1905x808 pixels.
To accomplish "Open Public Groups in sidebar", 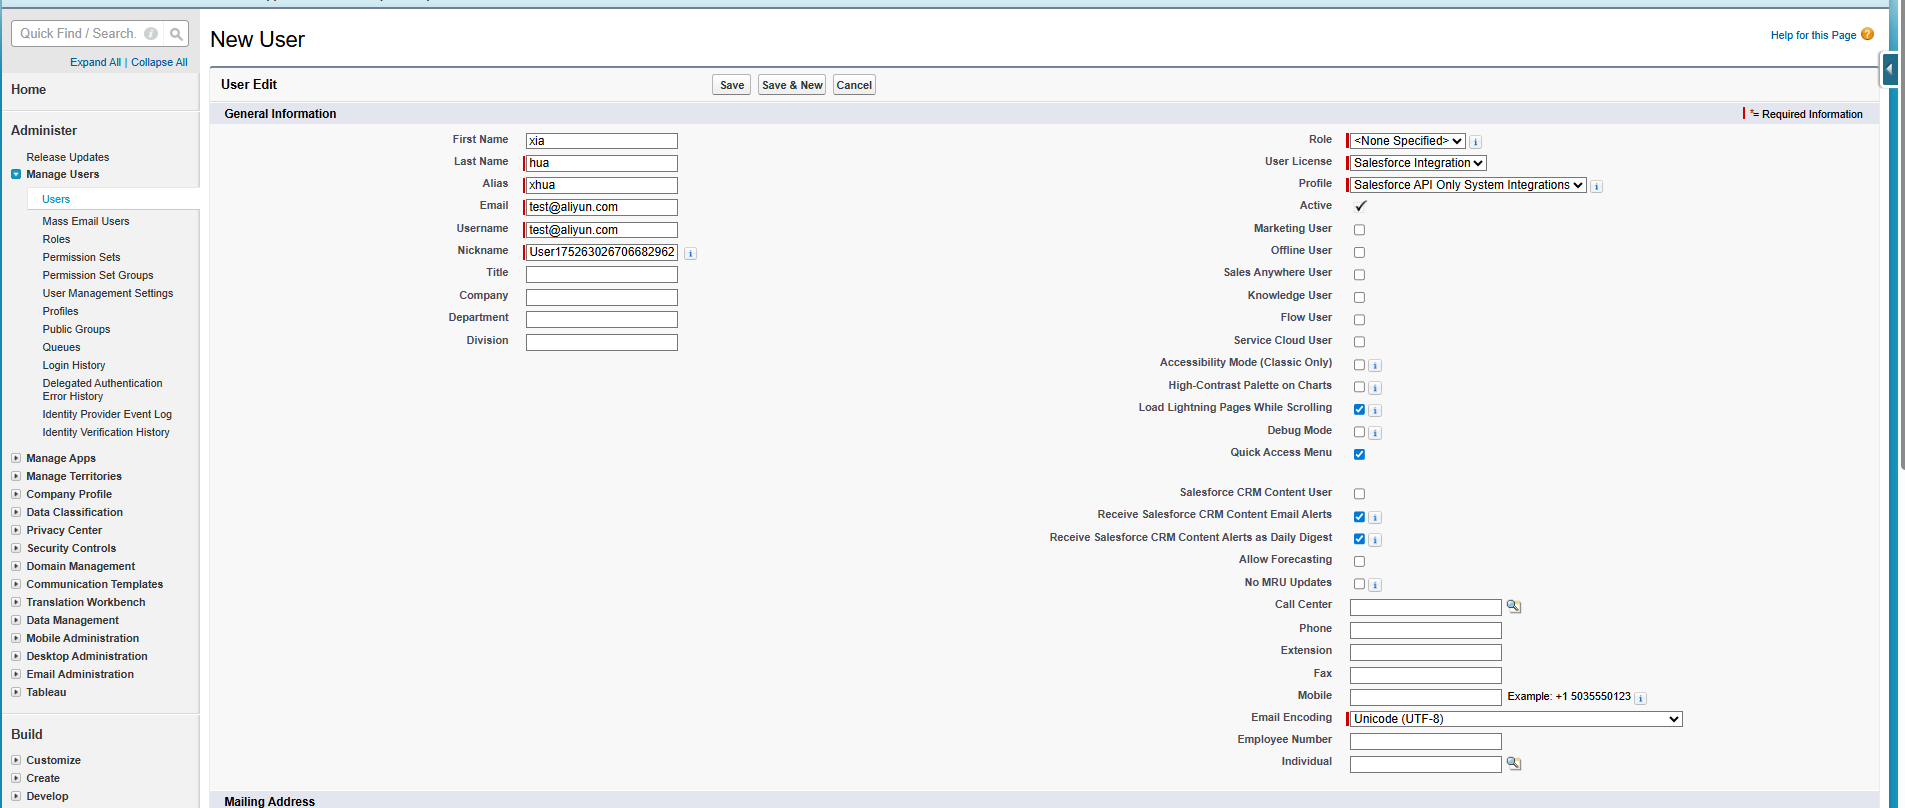I will coord(76,329).
